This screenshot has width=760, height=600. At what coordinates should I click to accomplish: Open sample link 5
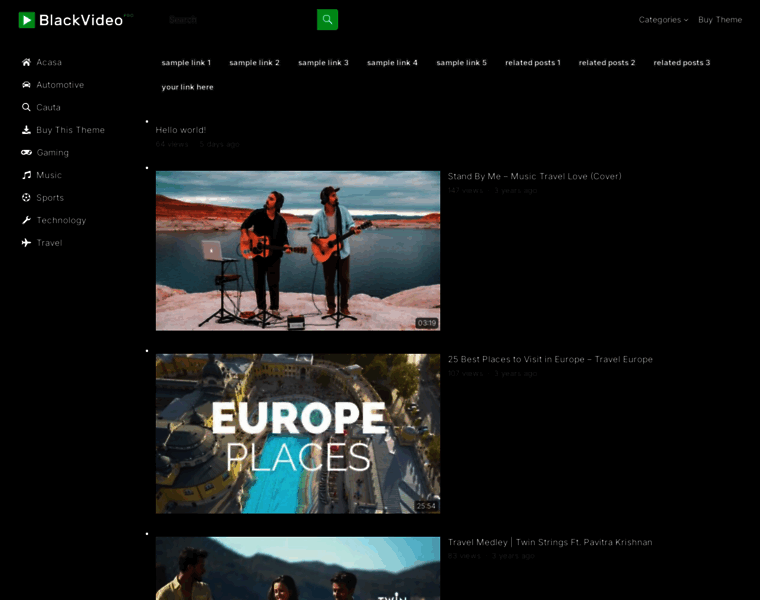[x=461, y=63]
